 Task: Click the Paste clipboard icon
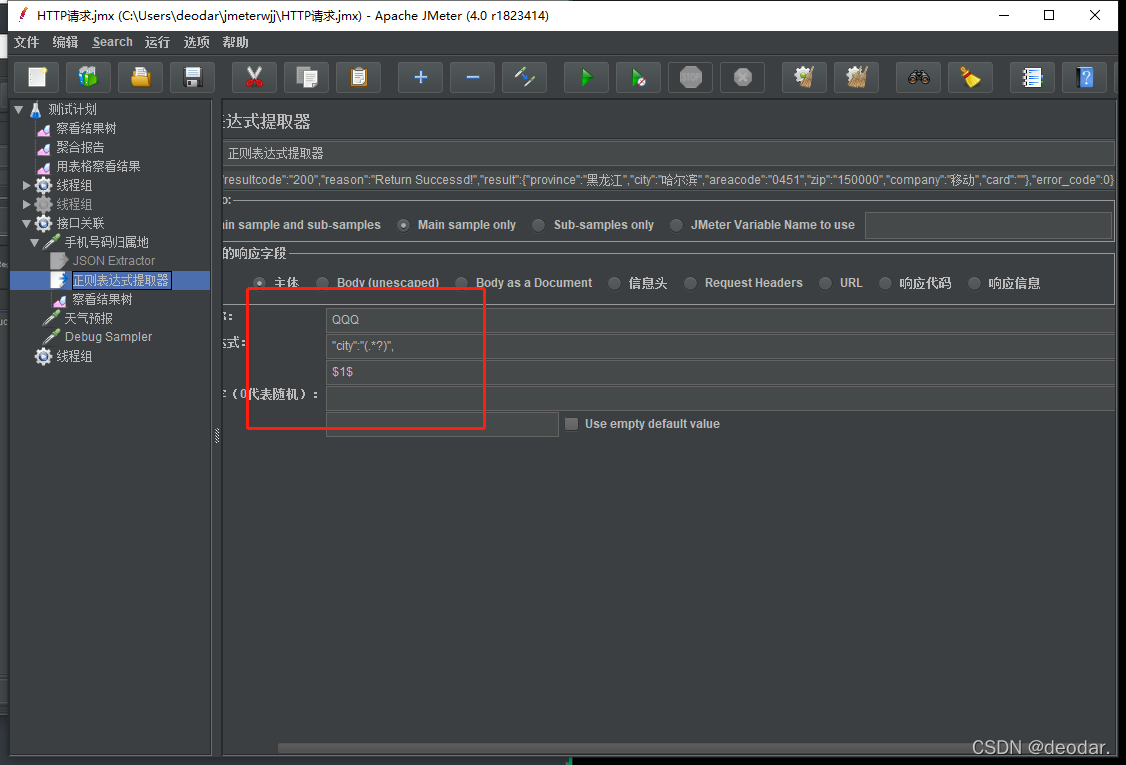[x=358, y=77]
